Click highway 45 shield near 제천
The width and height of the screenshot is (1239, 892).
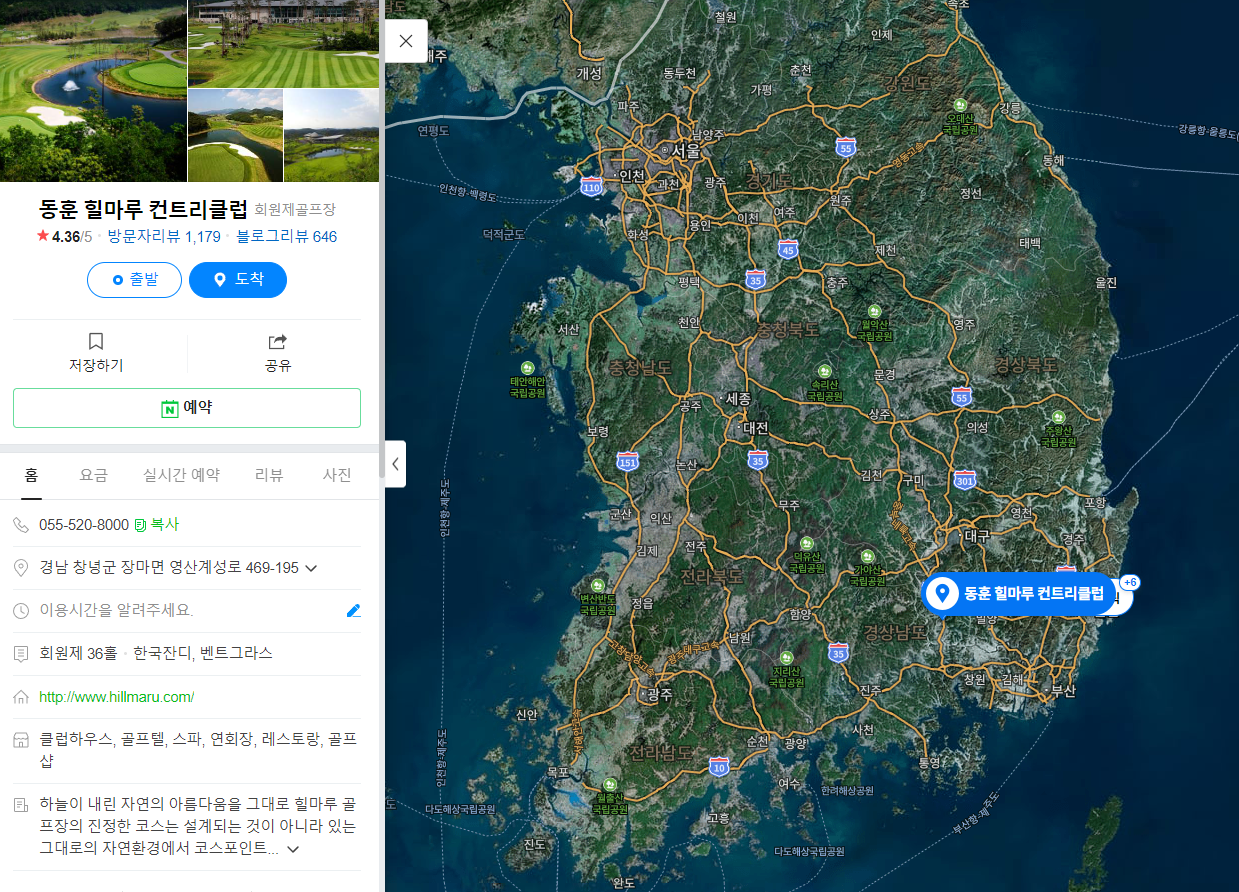coord(788,249)
